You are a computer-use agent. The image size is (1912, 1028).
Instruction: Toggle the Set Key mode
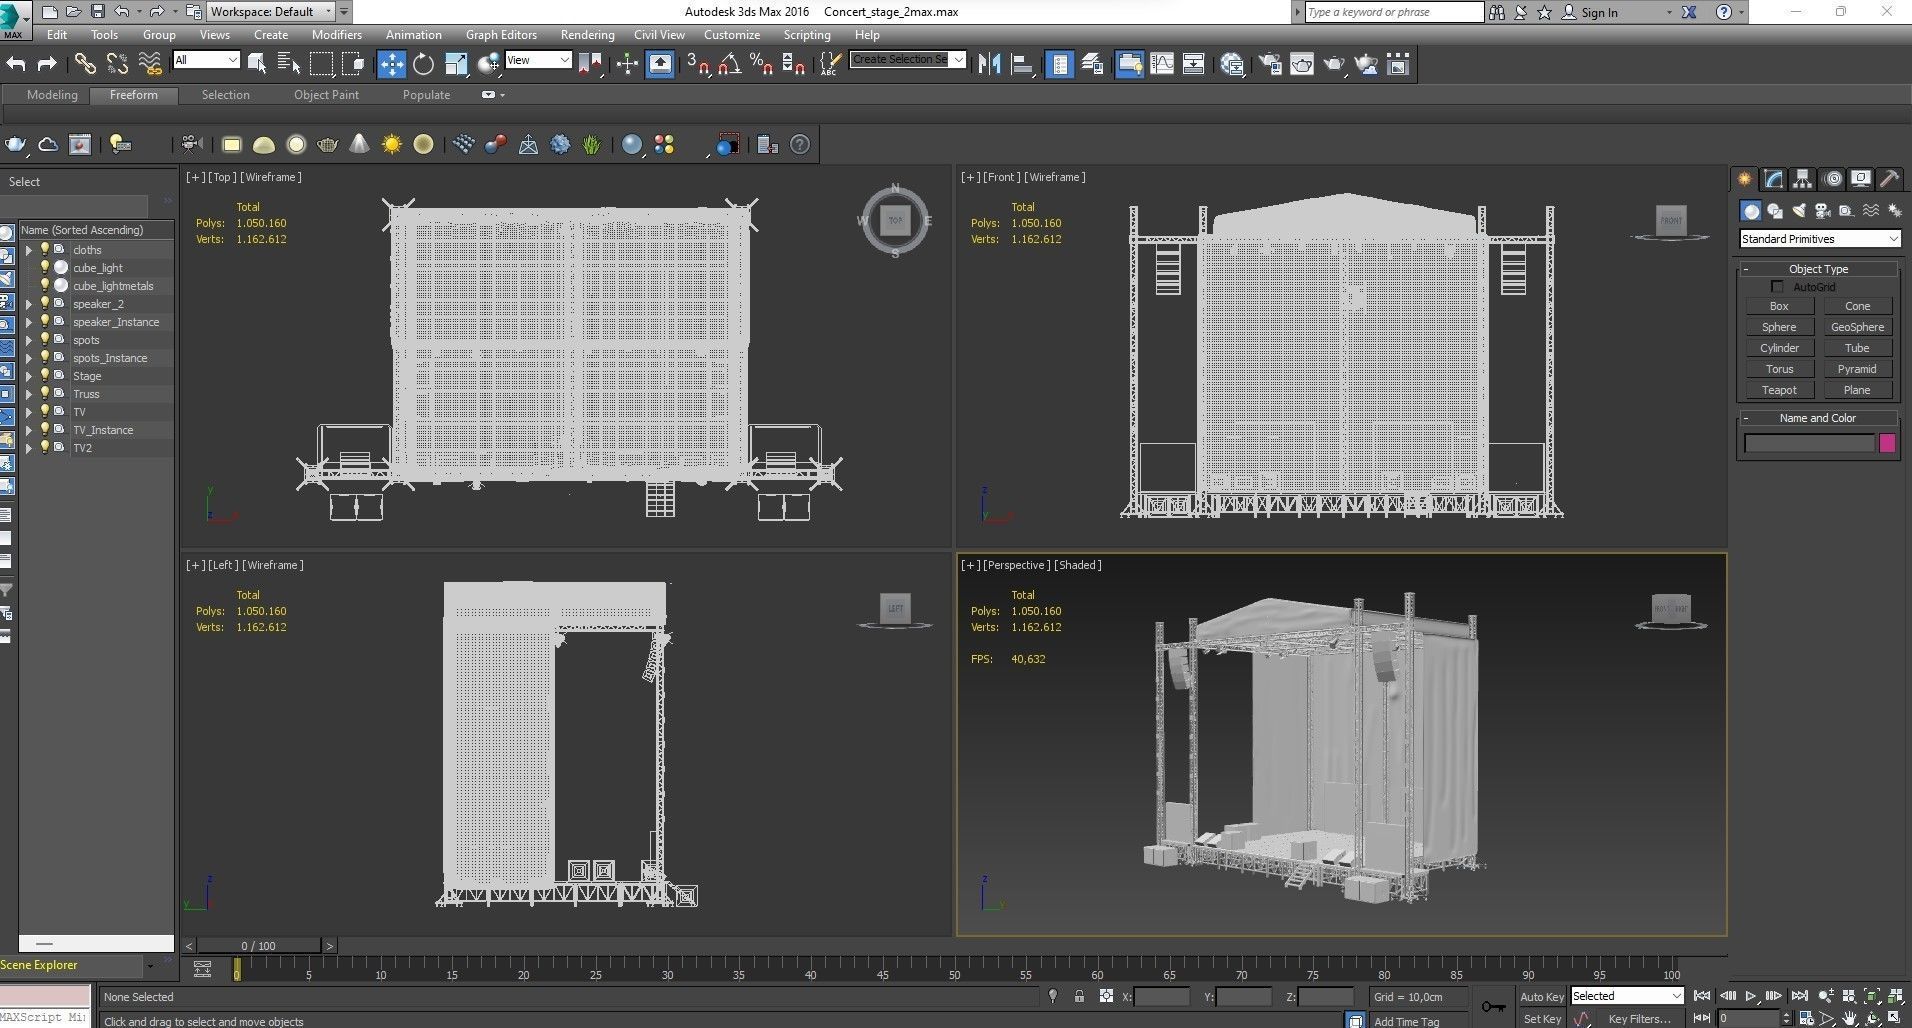(1541, 1018)
